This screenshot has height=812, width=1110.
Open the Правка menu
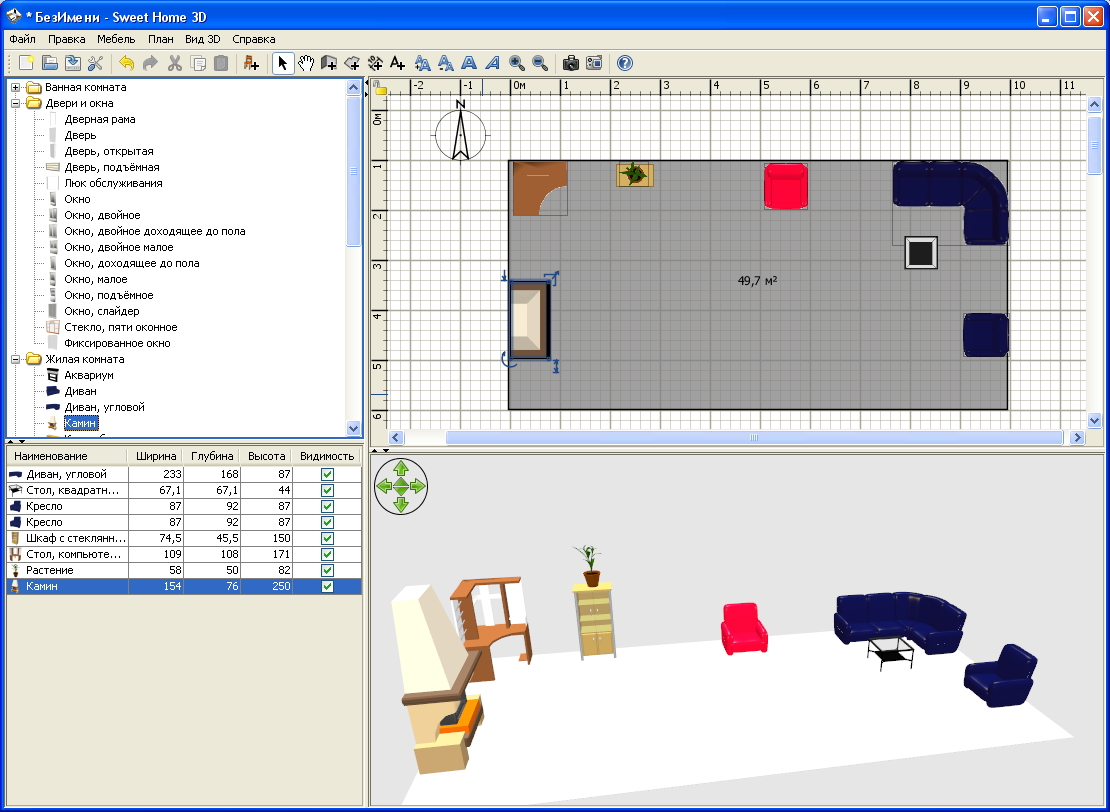coord(67,39)
